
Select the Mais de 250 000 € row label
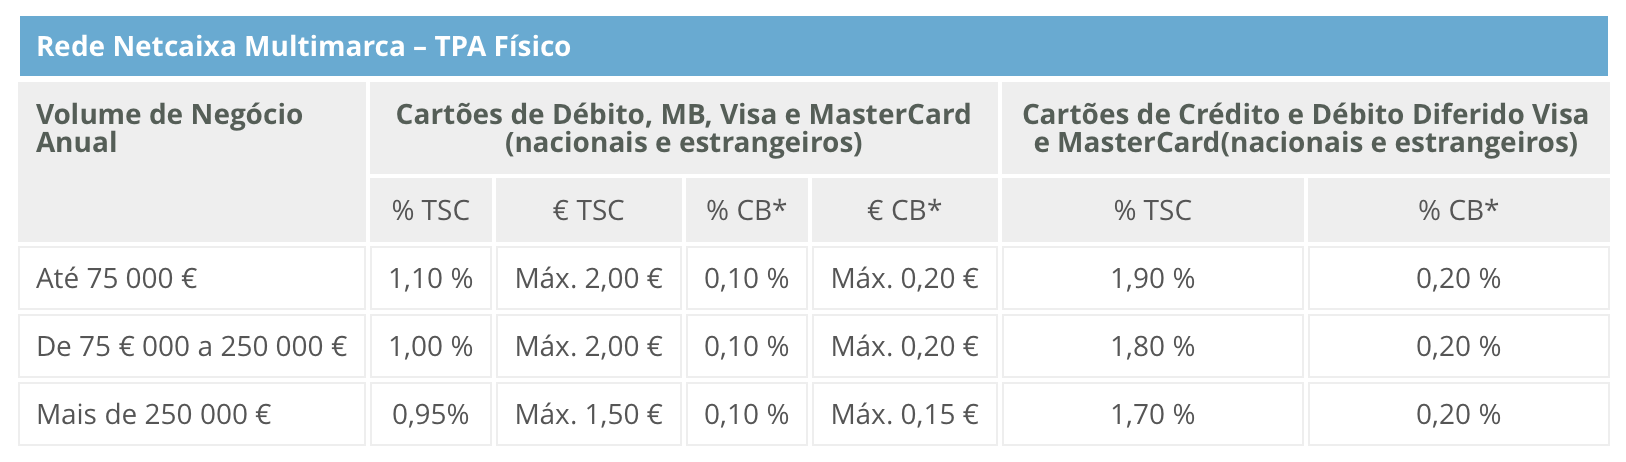coord(154,414)
